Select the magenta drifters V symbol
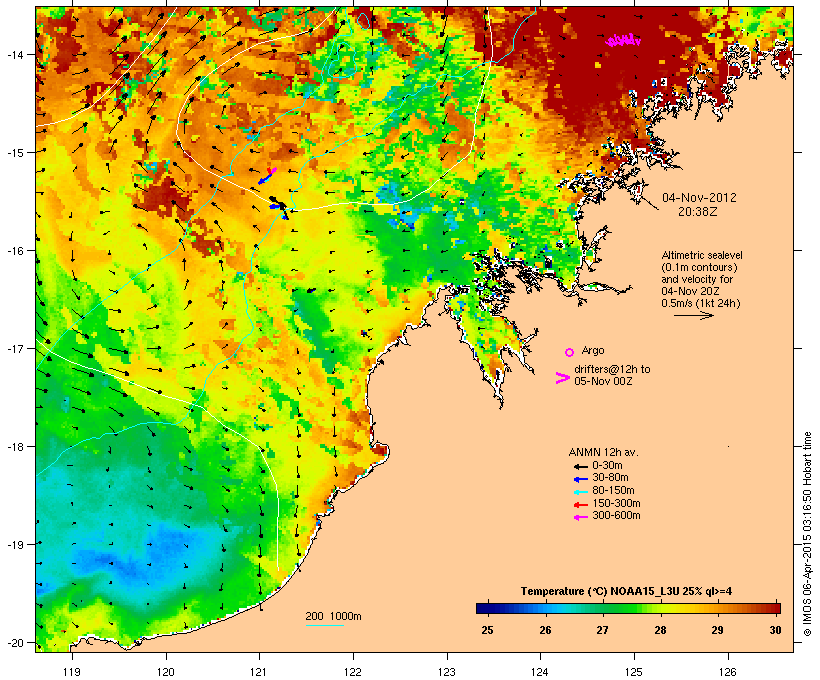The height and width of the screenshot is (680, 820). coord(562,378)
